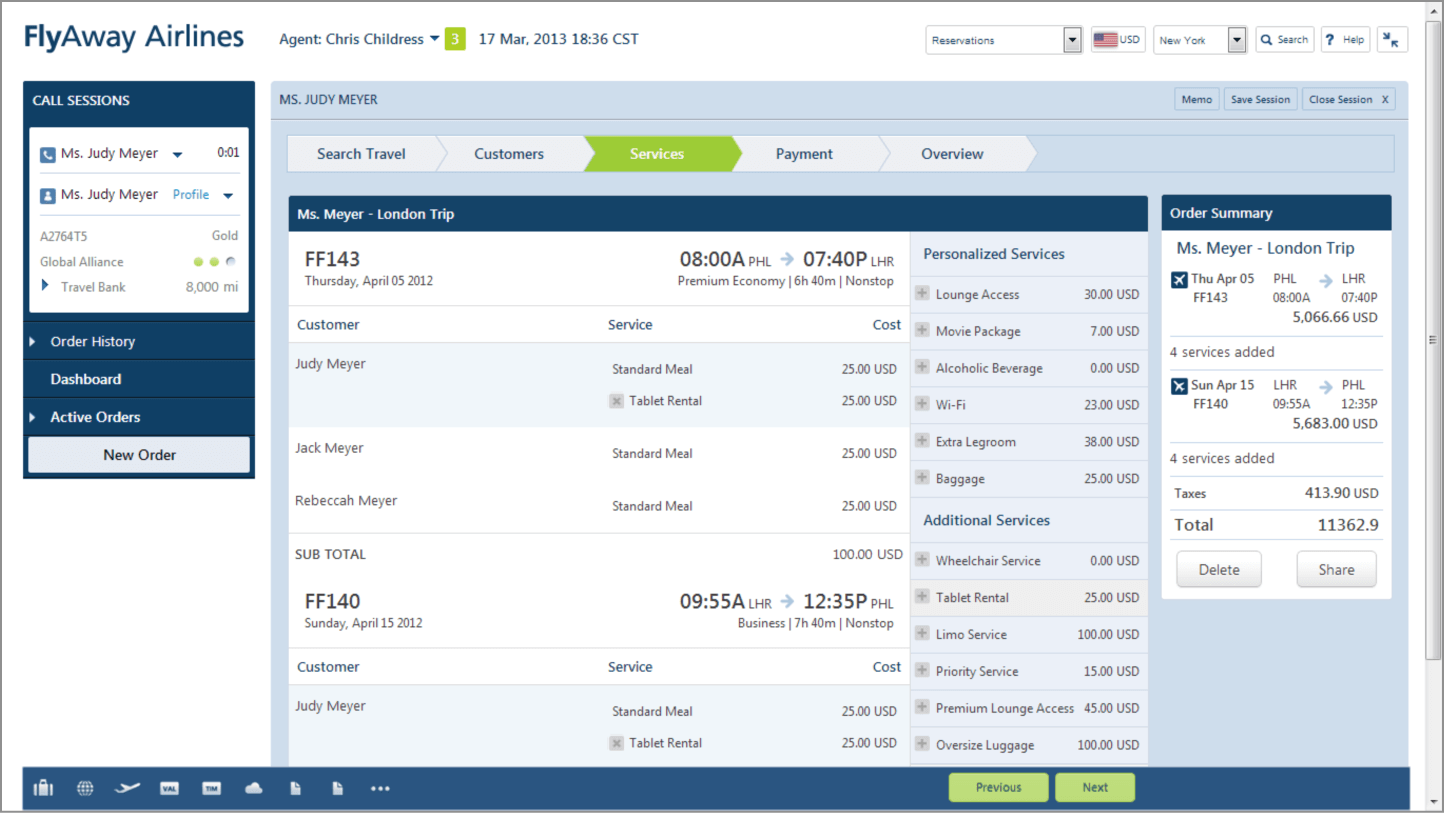Open the VAL tool in bottom toolbar
The image size is (1444, 814).
[x=169, y=788]
